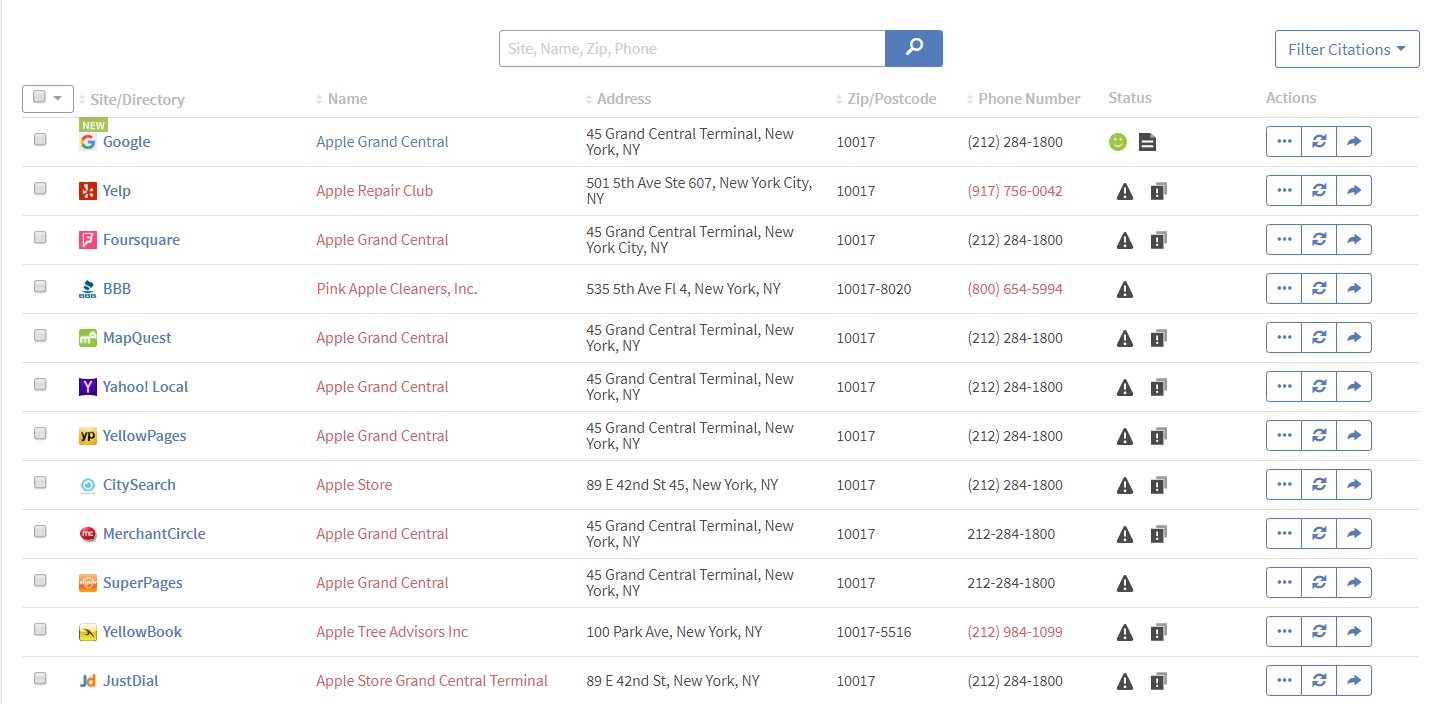Open the Filter Citations dropdown
1432x704 pixels.
click(1347, 49)
